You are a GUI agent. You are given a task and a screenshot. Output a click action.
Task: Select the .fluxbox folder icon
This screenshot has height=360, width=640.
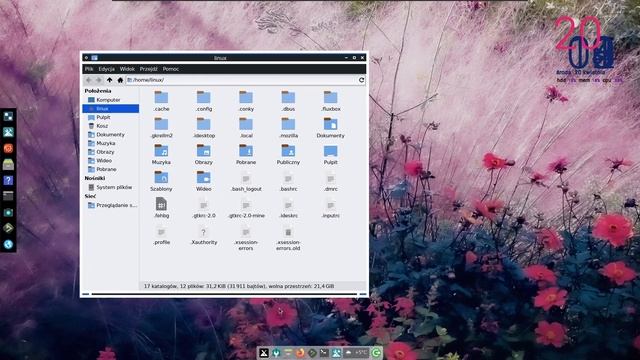tap(330, 97)
